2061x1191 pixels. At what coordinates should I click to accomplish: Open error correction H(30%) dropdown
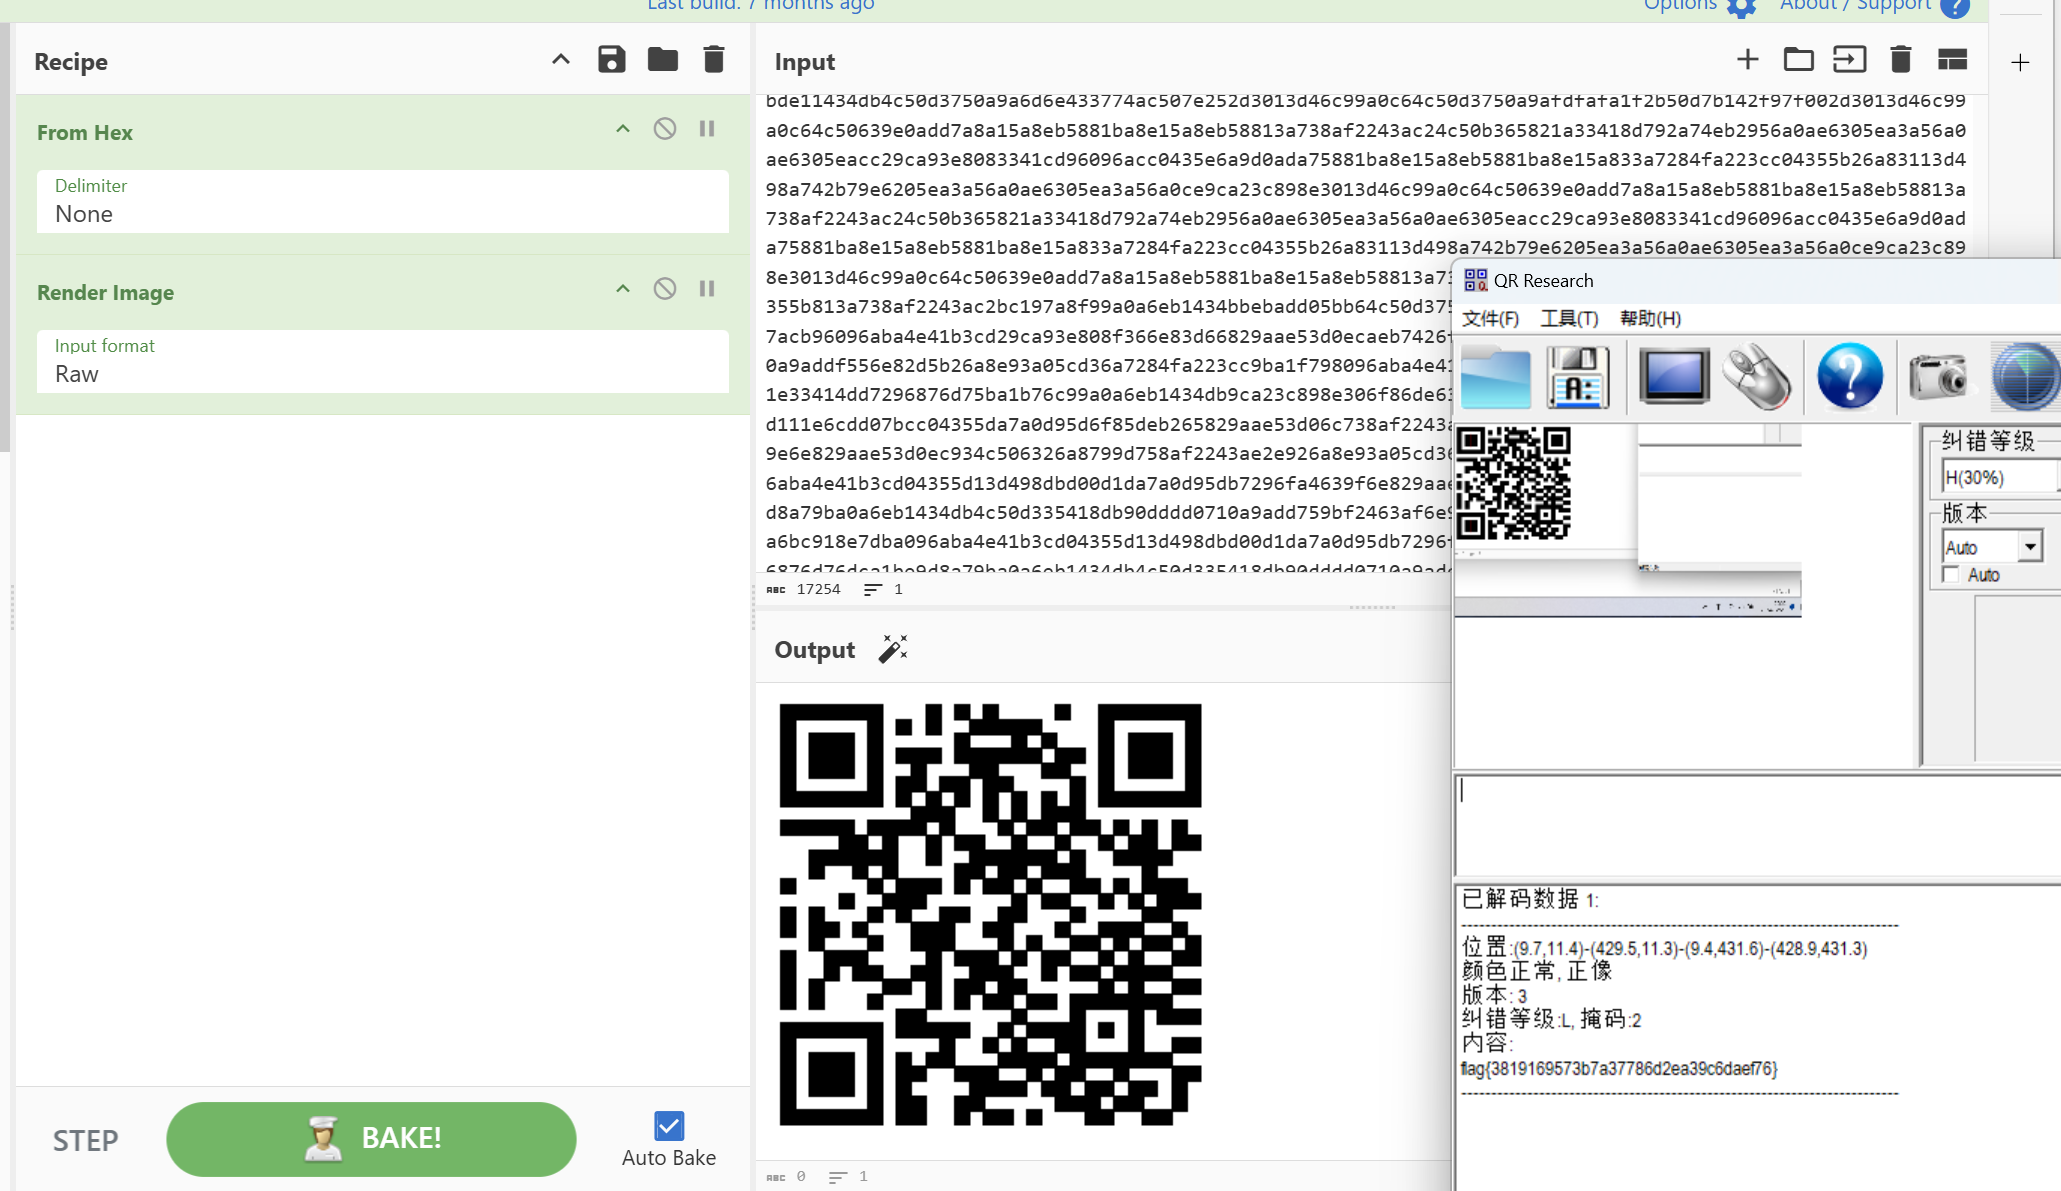[x=1999, y=477]
